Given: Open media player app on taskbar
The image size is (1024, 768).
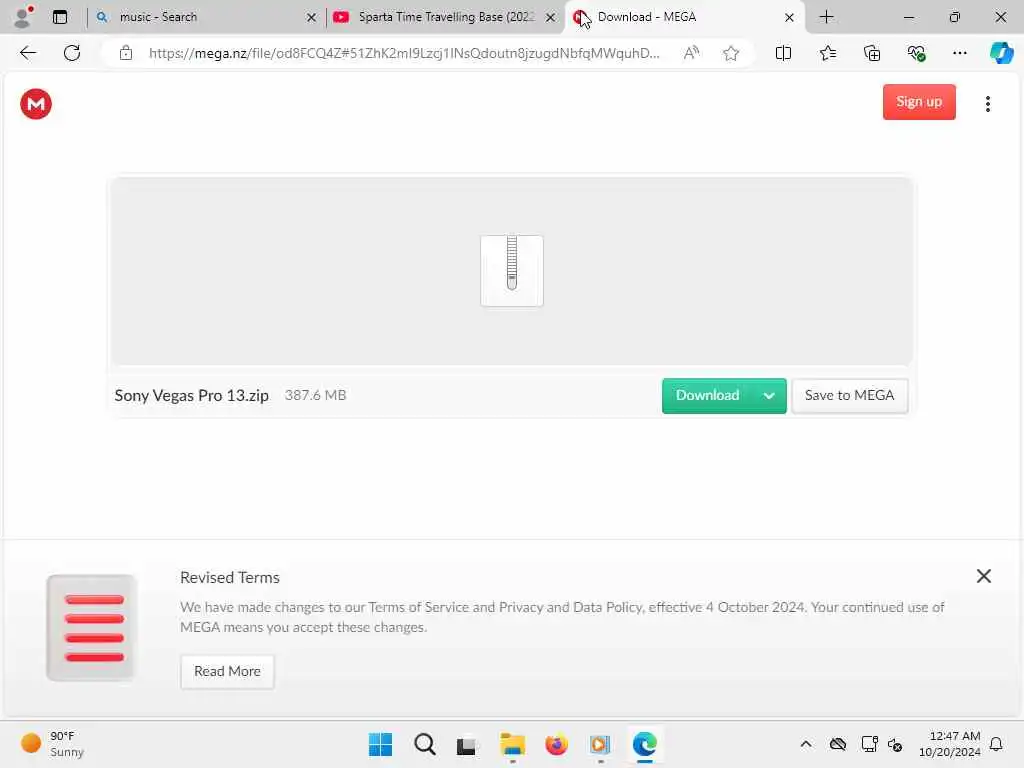Looking at the screenshot, I should [600, 744].
